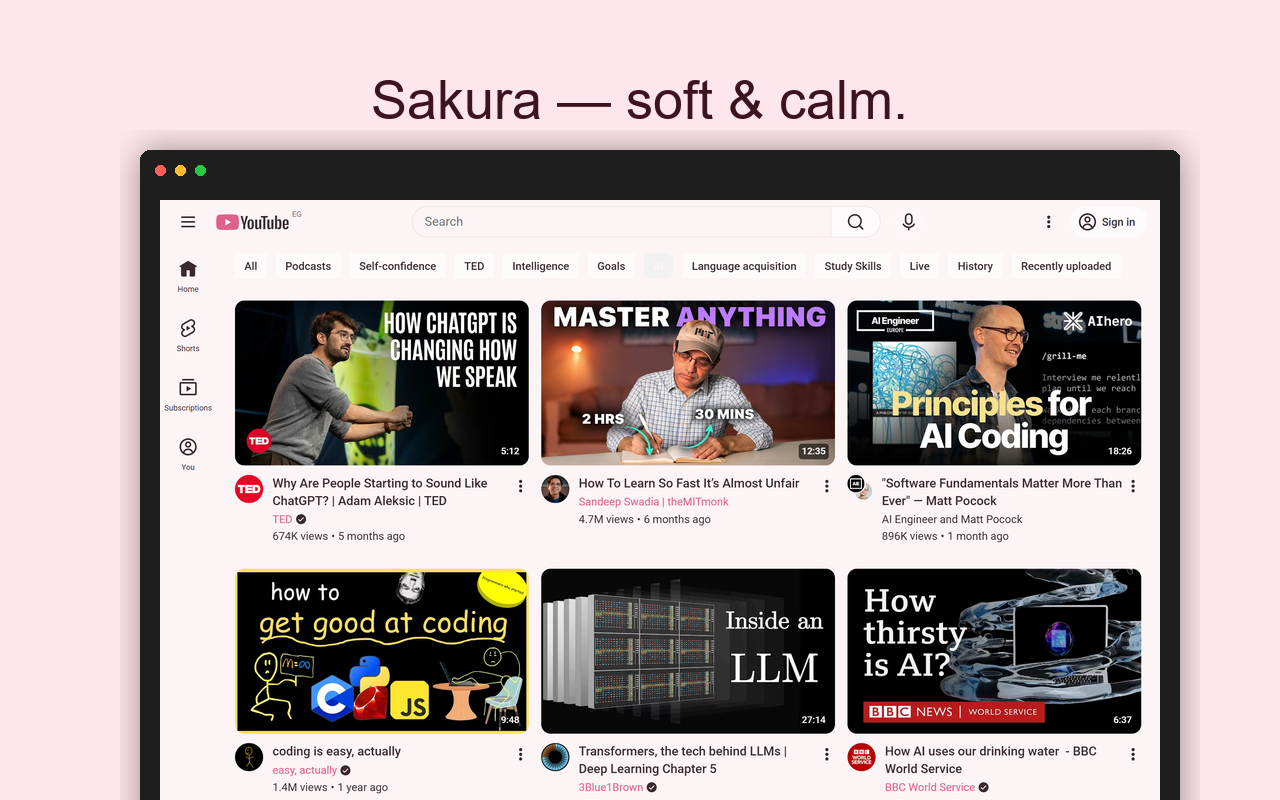This screenshot has height=800, width=1280.
Task: Click into the Search input field
Action: click(x=621, y=222)
